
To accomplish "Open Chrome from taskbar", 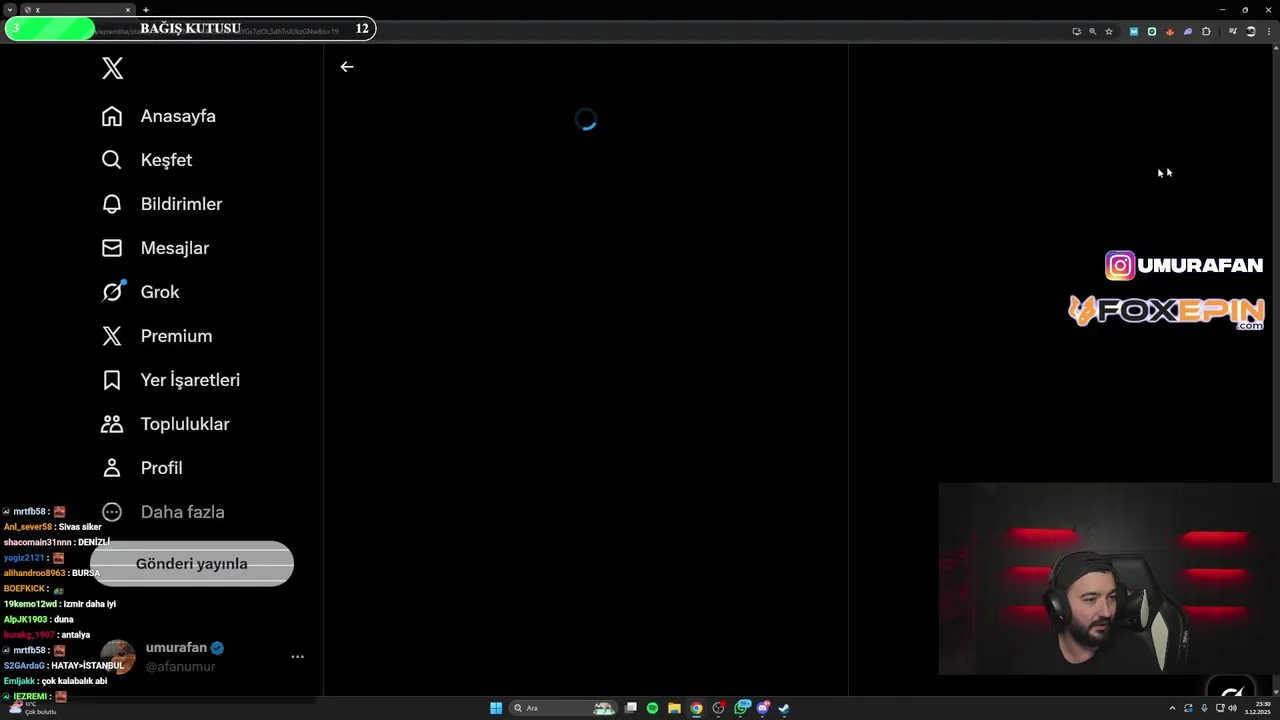I will (x=696, y=708).
